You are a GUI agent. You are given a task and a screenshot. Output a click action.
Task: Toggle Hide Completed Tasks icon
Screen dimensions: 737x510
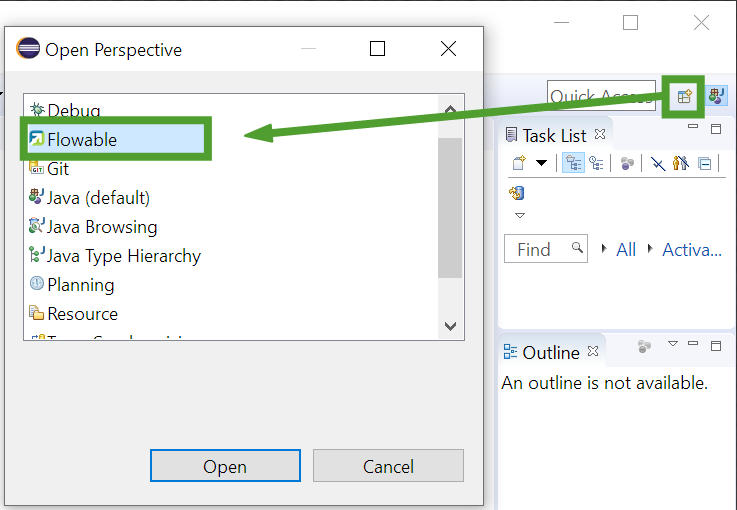tap(658, 163)
